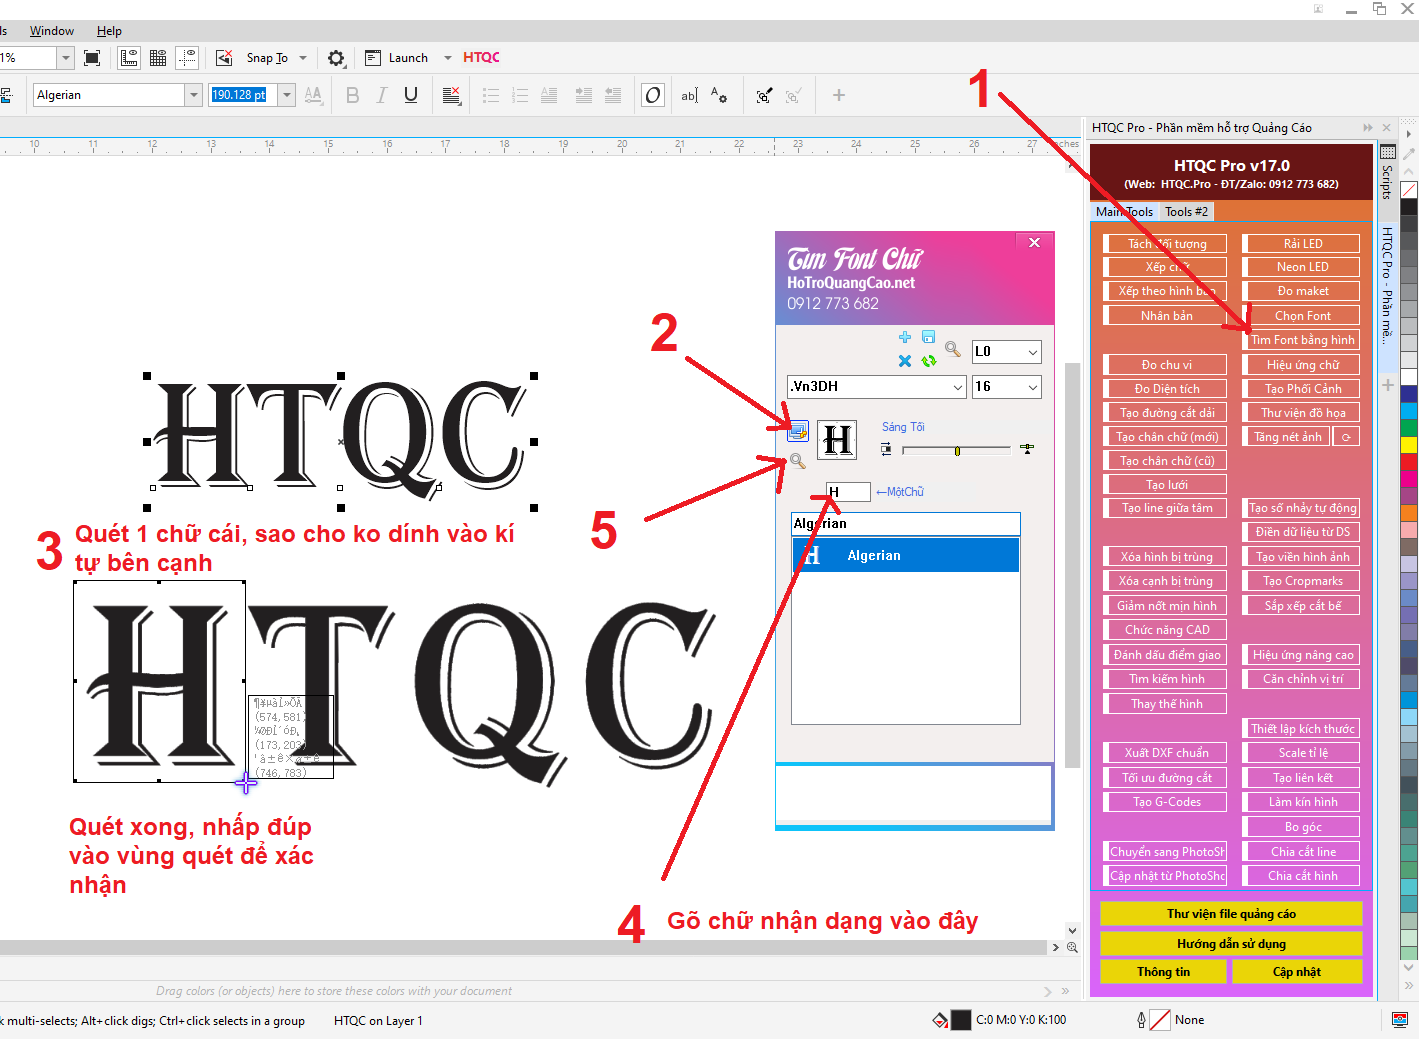Click green refresh arrows icon
The width and height of the screenshot is (1419, 1039).
pos(929,361)
